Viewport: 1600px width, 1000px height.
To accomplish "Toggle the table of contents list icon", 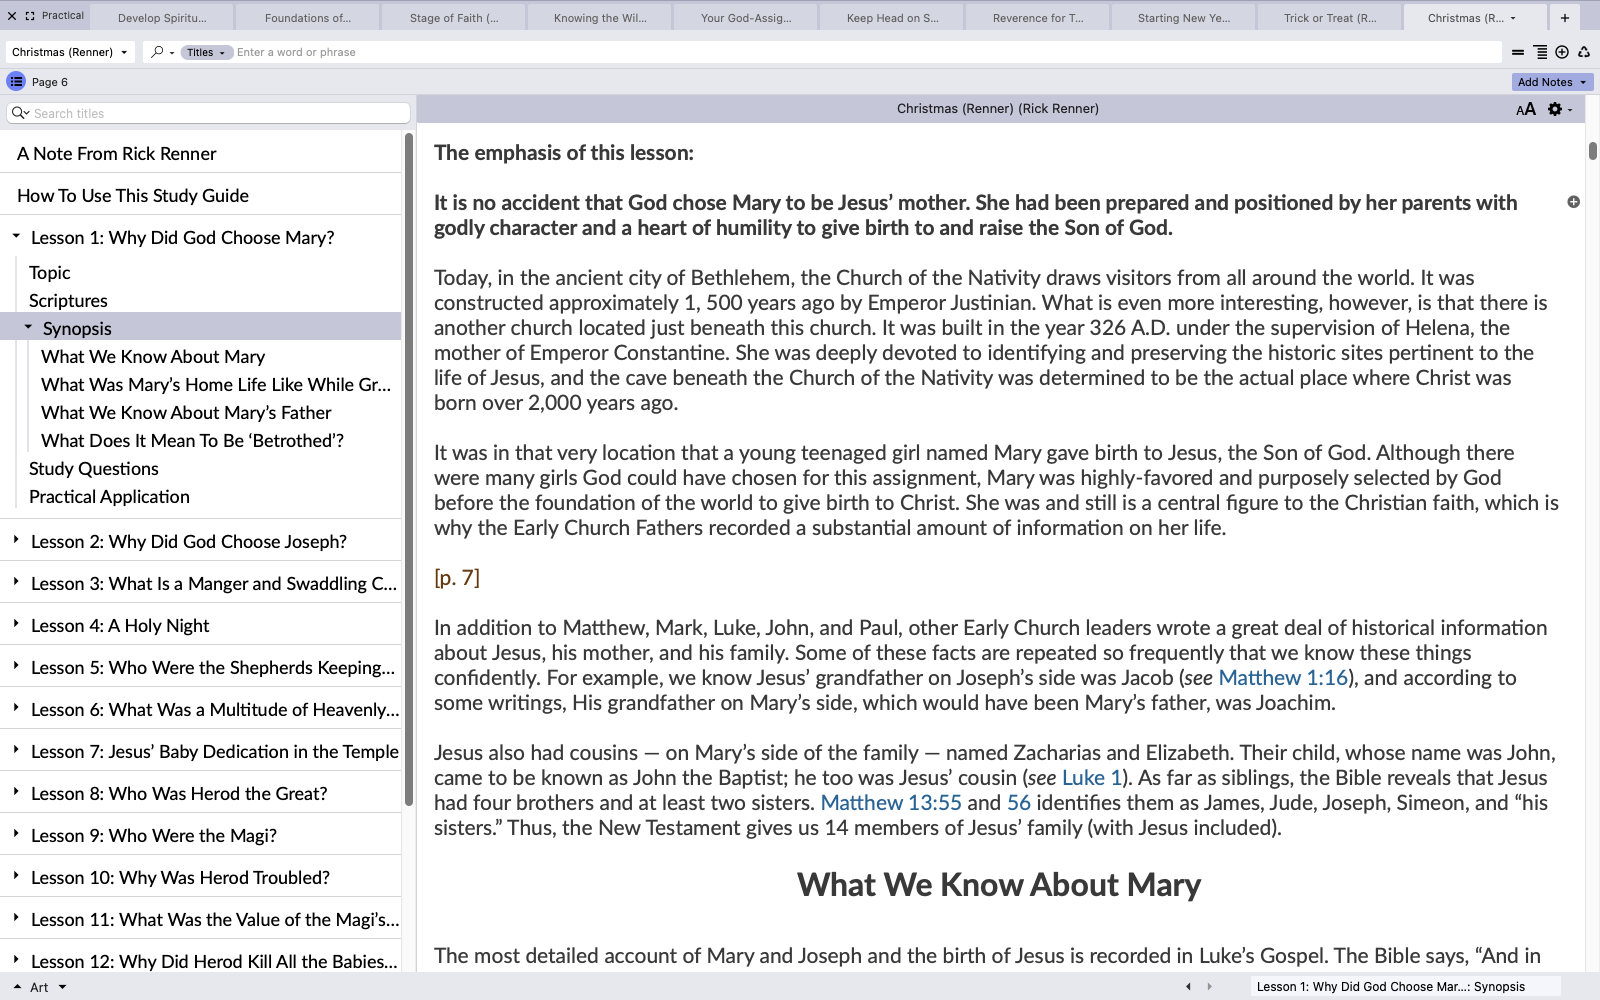I will (x=16, y=82).
